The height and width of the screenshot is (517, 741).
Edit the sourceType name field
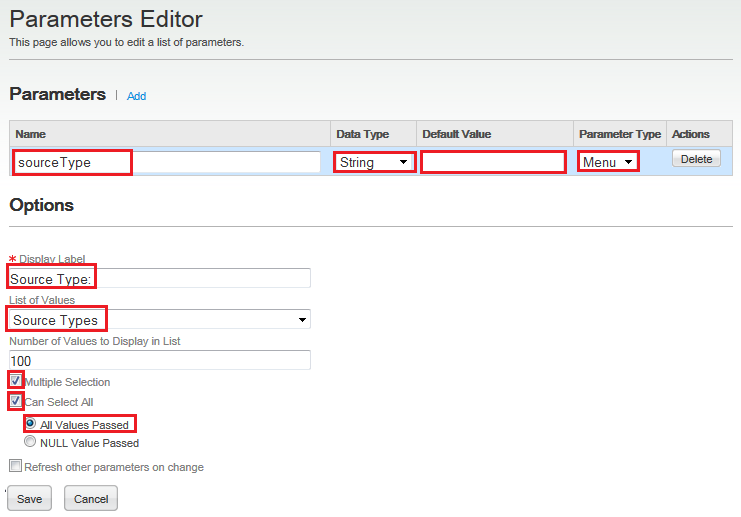[167, 162]
